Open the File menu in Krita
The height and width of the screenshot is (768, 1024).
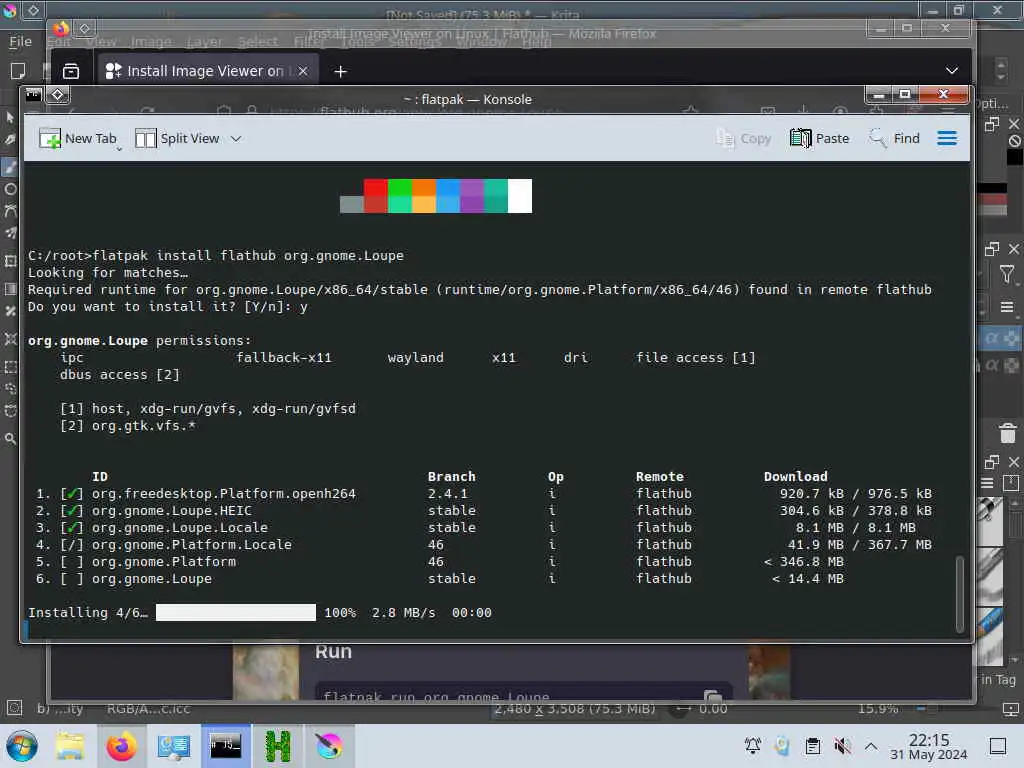[x=20, y=42]
